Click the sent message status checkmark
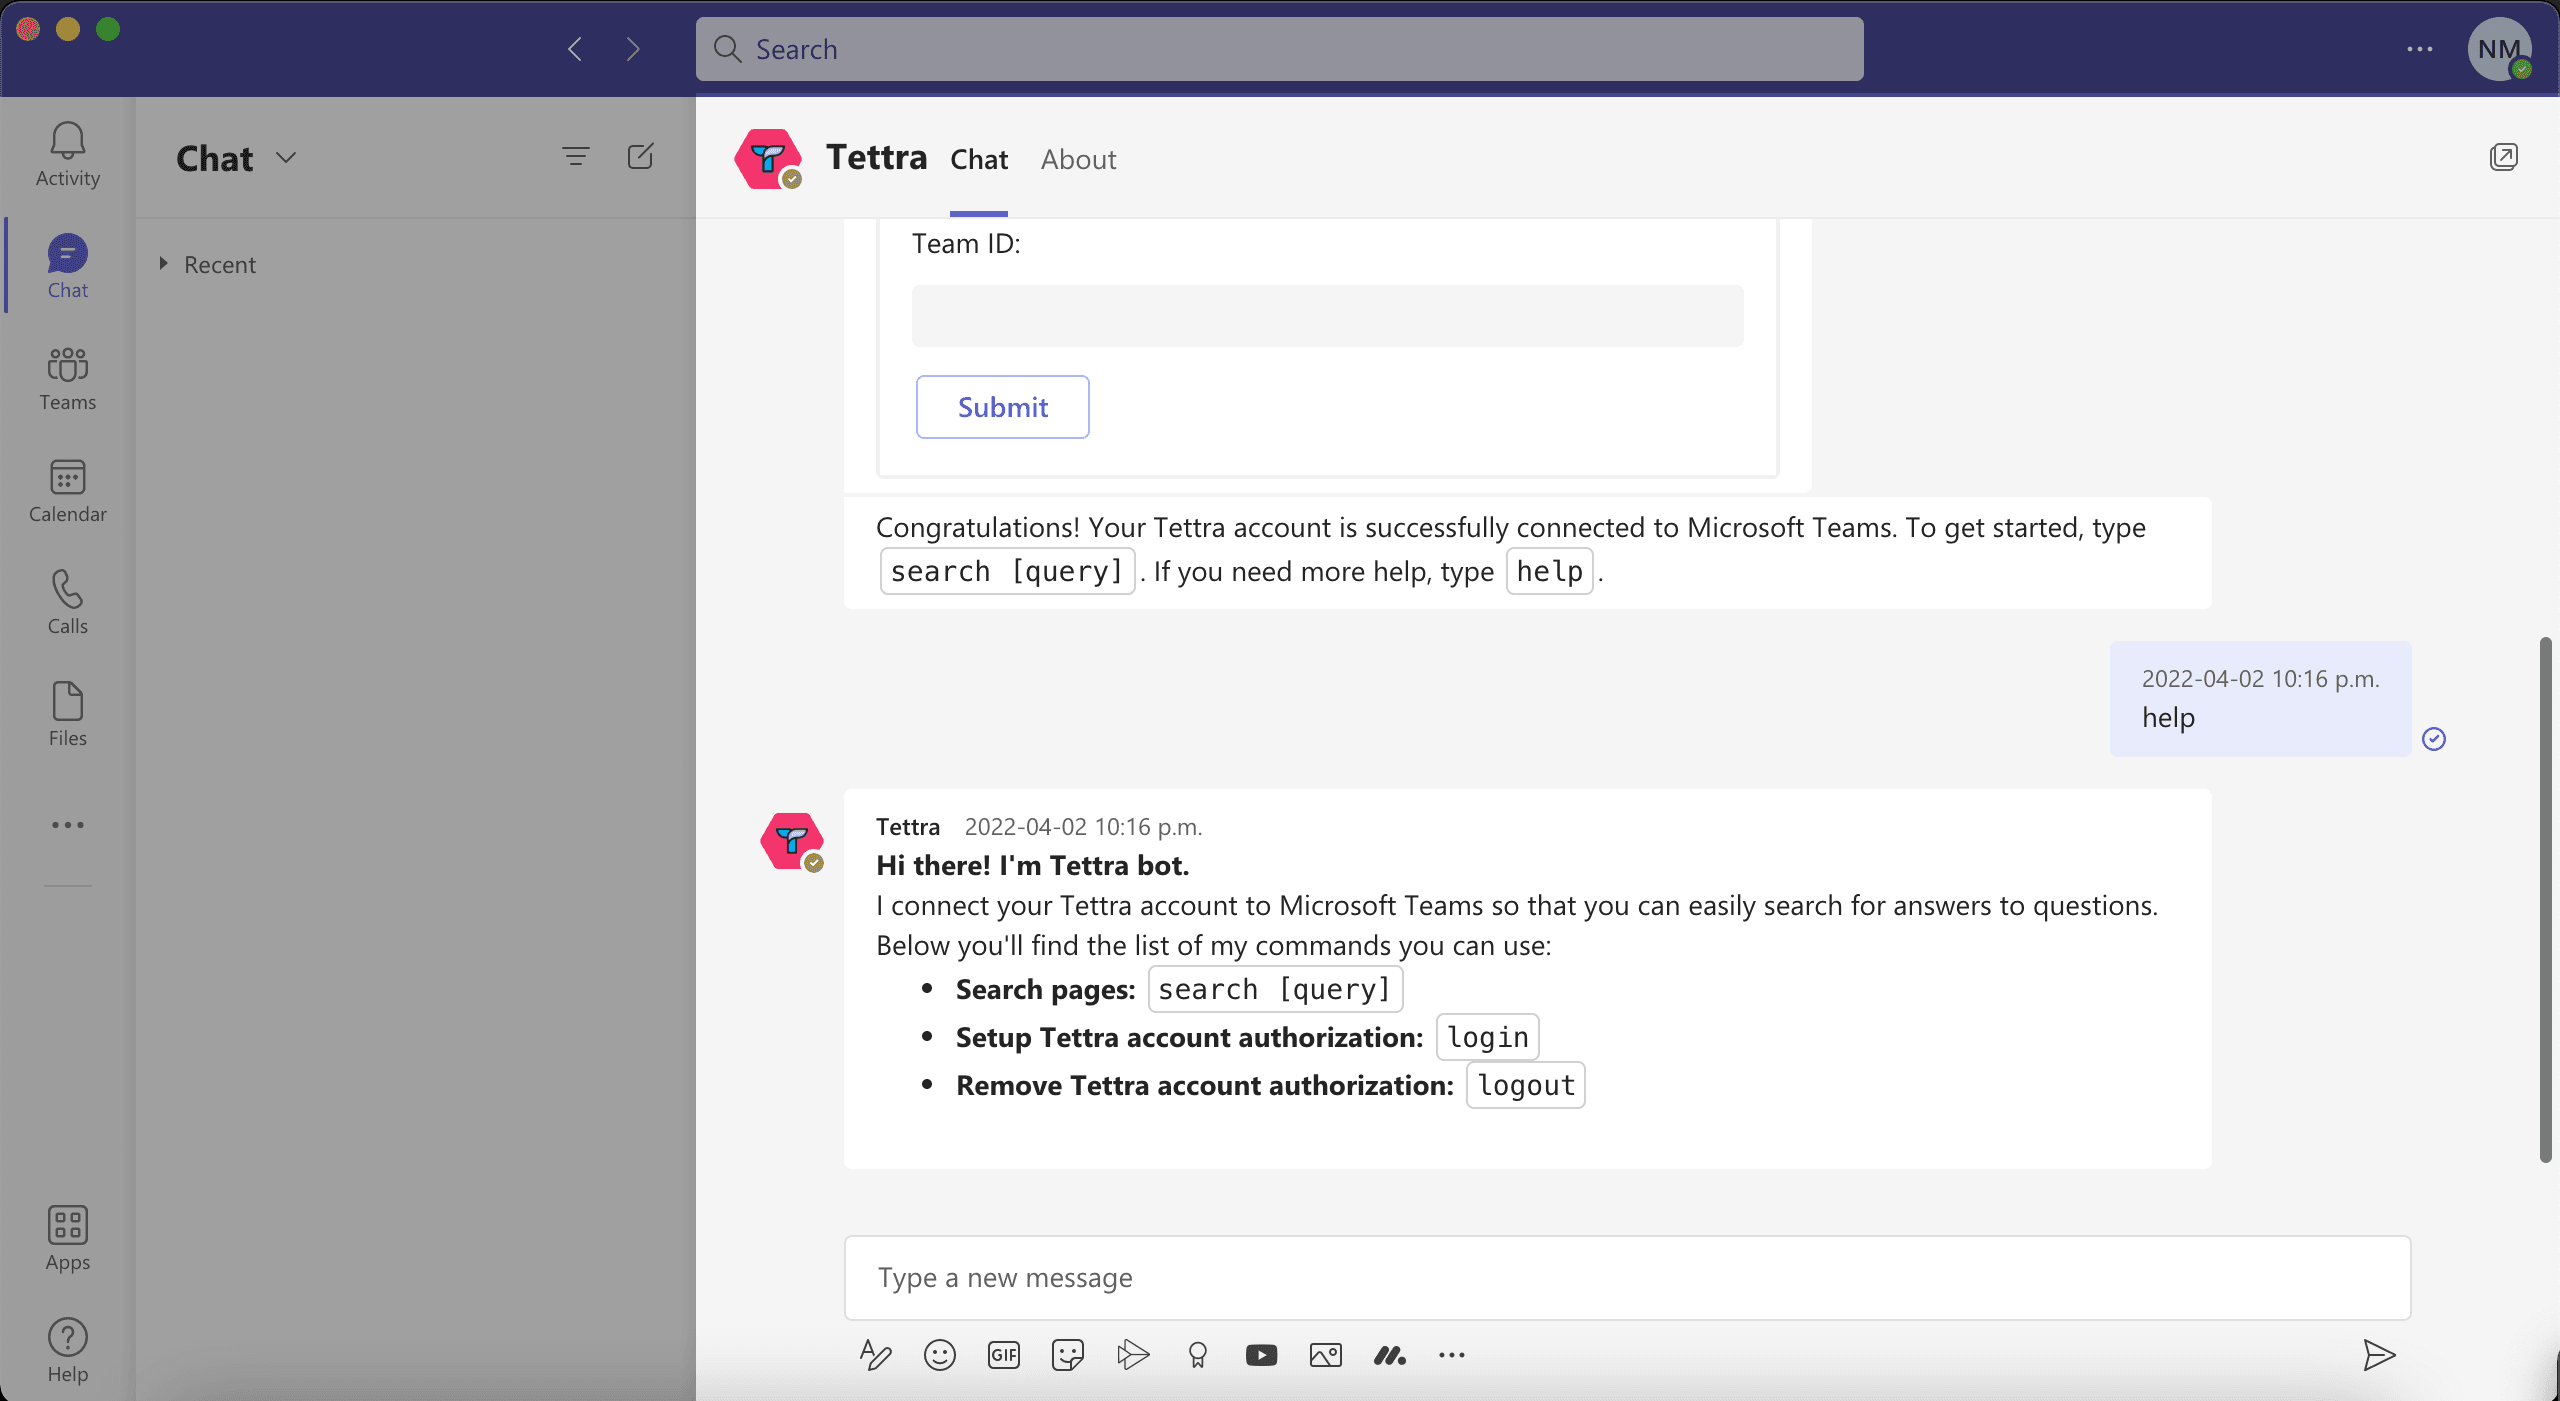This screenshot has height=1401, width=2560. [x=2434, y=739]
